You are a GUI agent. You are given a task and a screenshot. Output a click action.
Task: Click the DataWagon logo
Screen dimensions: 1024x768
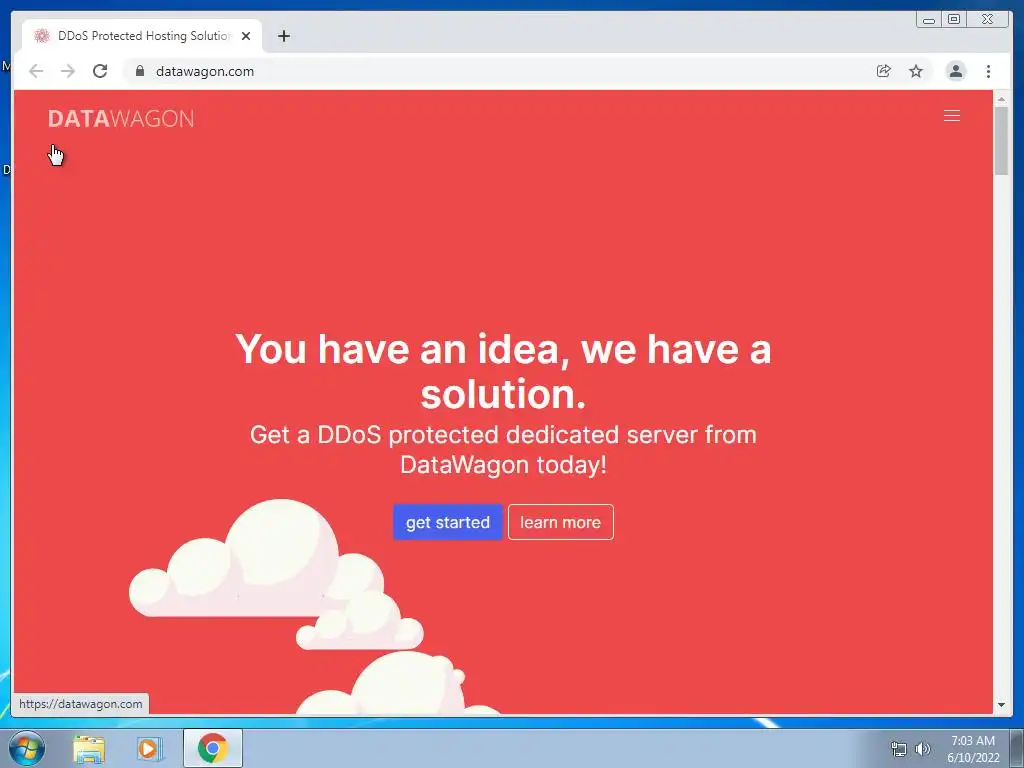click(x=121, y=119)
